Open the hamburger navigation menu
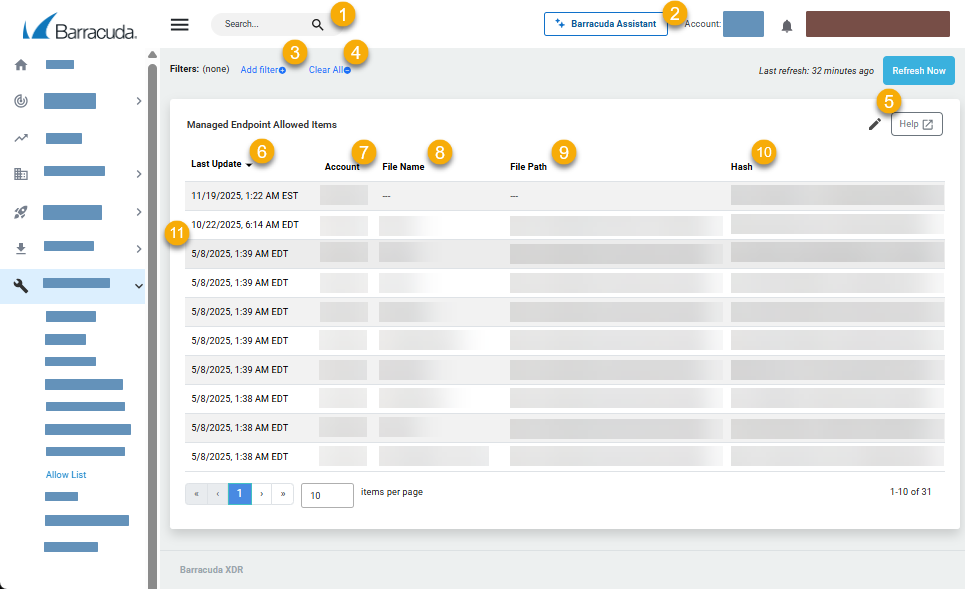The image size is (965, 589). click(x=180, y=25)
